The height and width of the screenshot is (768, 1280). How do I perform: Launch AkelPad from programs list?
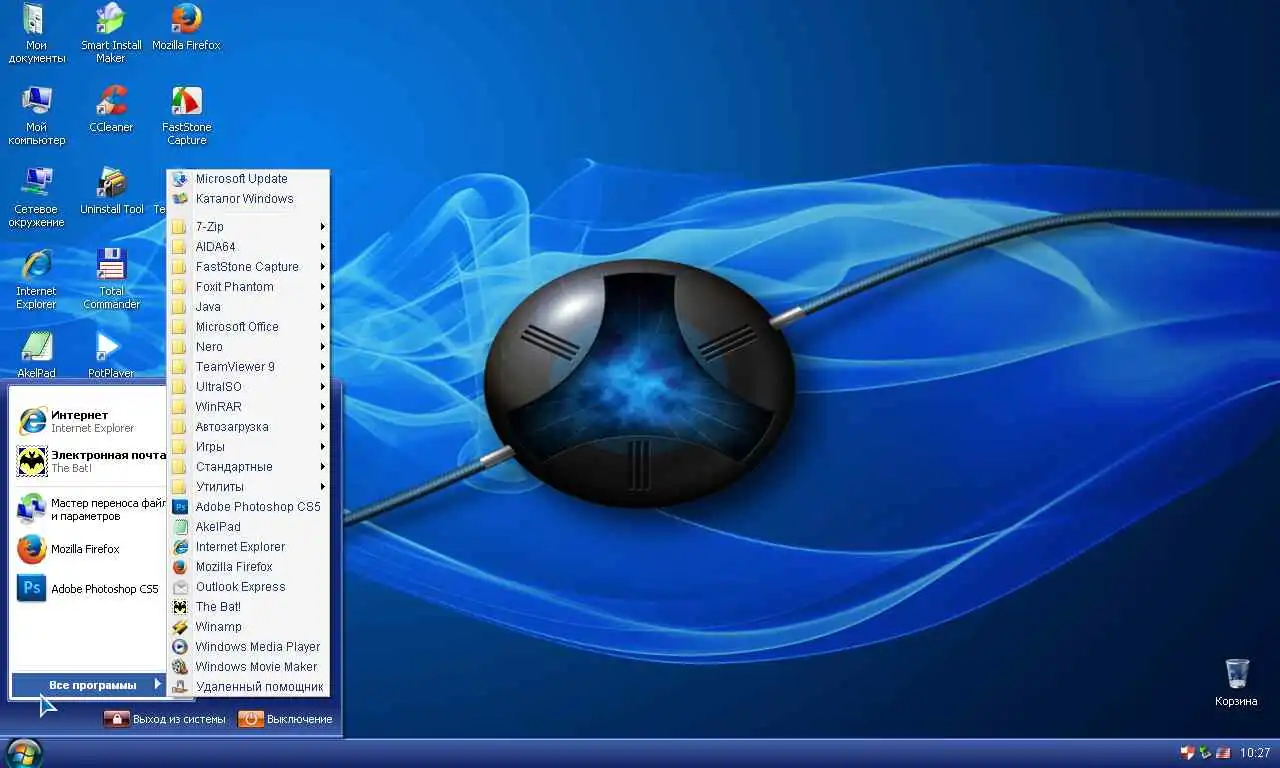[x=249, y=527]
